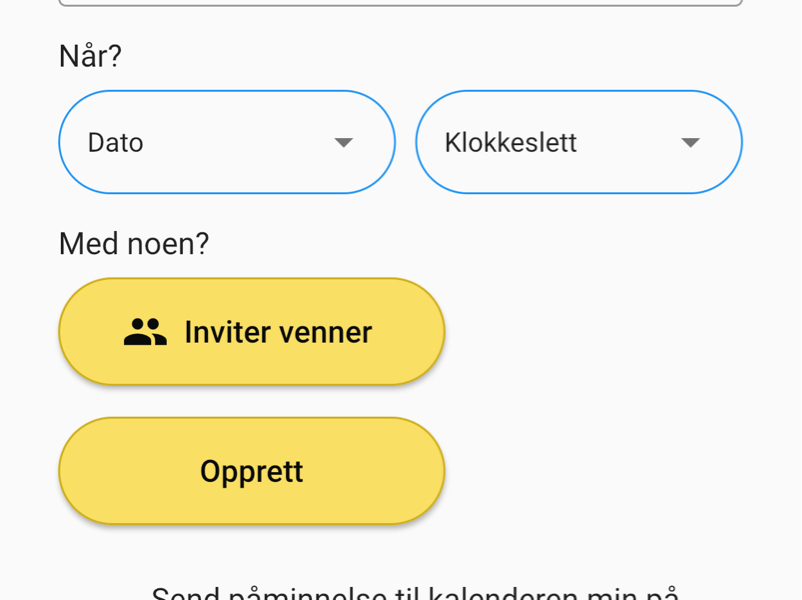This screenshot has height=600, width=802.
Task: Select the Dato text inside the date field
Action: 116,143
